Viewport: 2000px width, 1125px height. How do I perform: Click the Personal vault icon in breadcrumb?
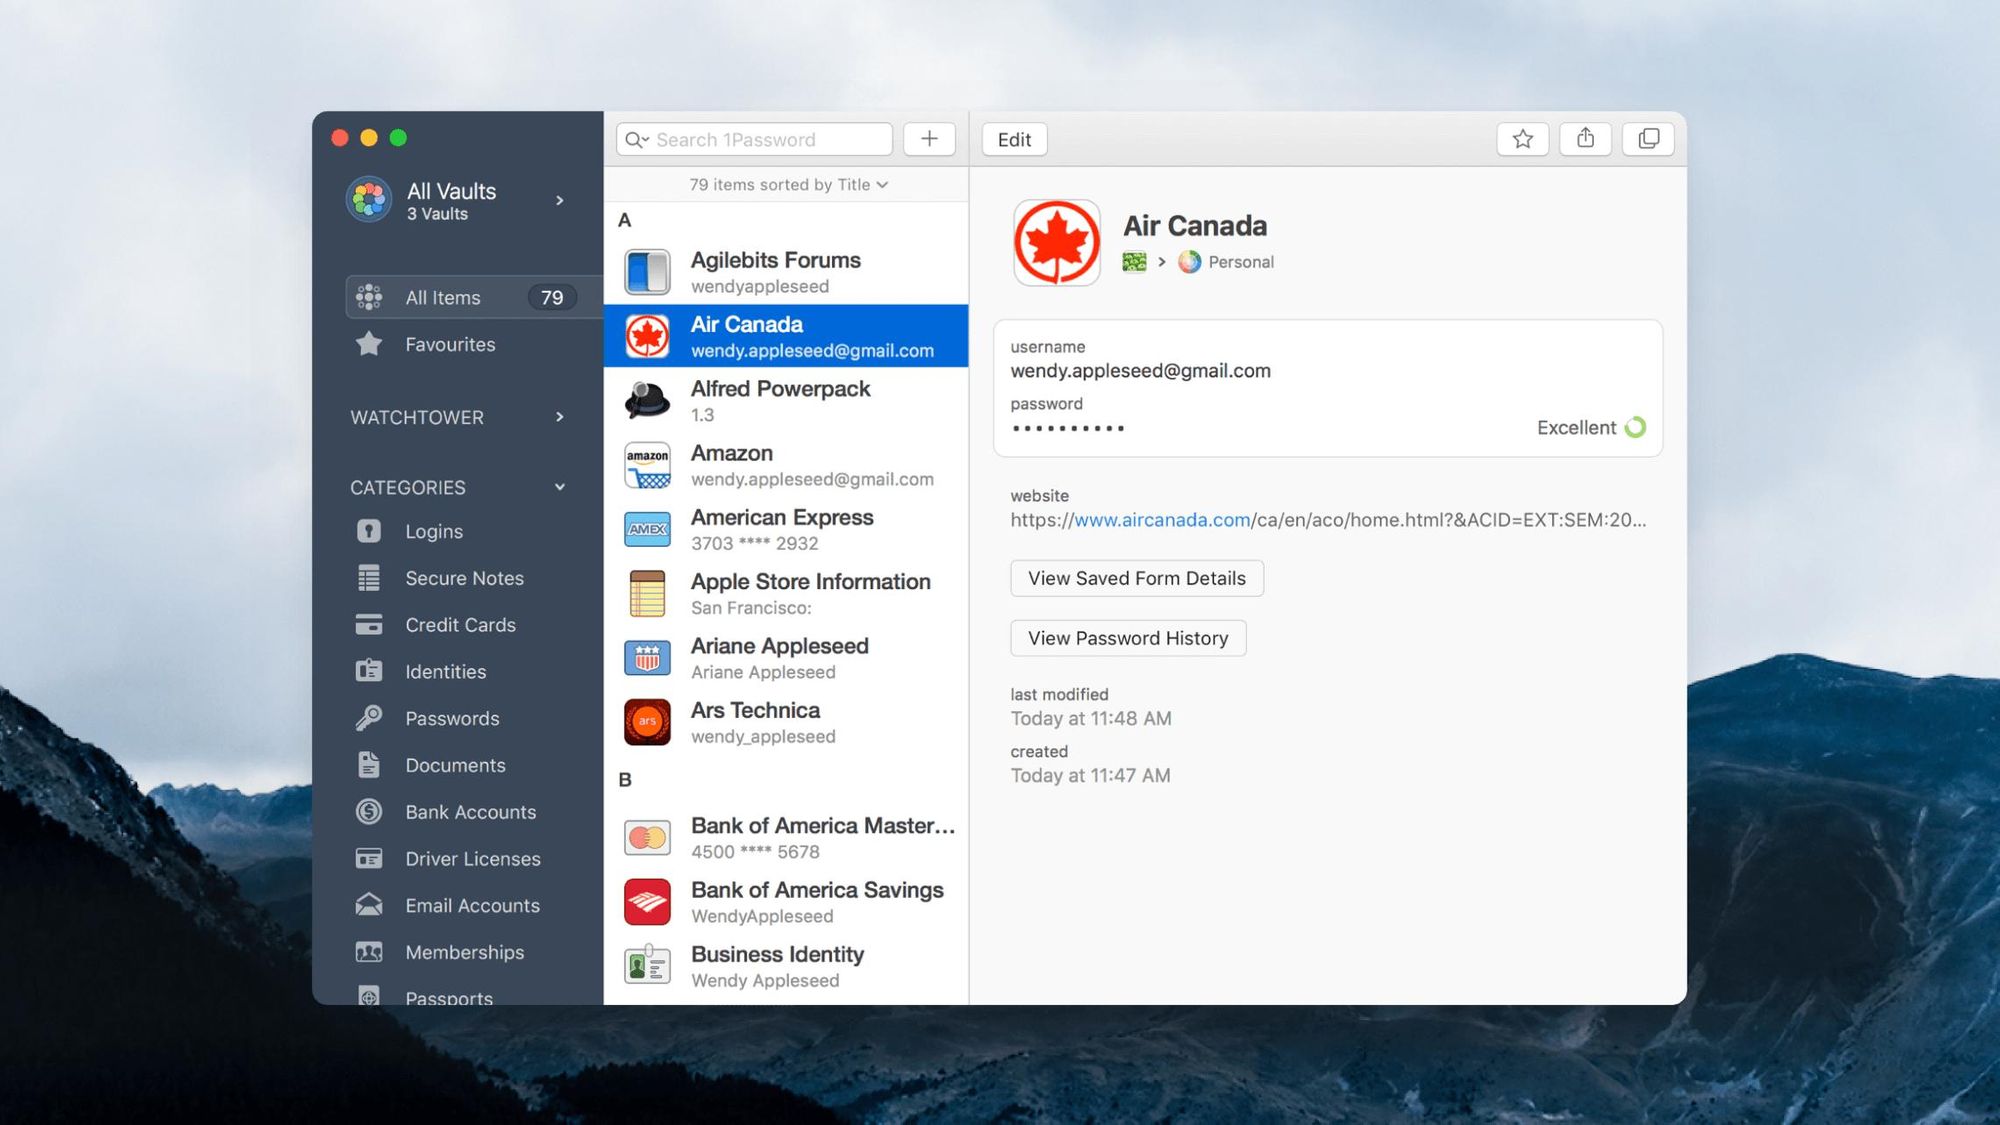(1189, 262)
